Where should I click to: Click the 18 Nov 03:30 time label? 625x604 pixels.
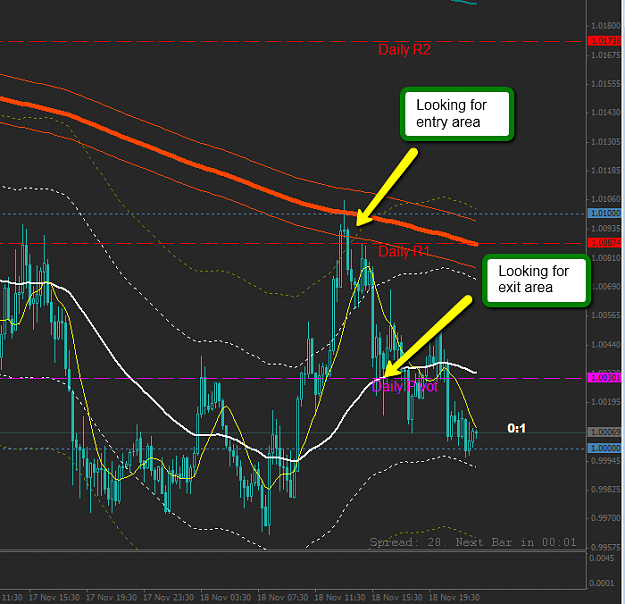(226, 598)
